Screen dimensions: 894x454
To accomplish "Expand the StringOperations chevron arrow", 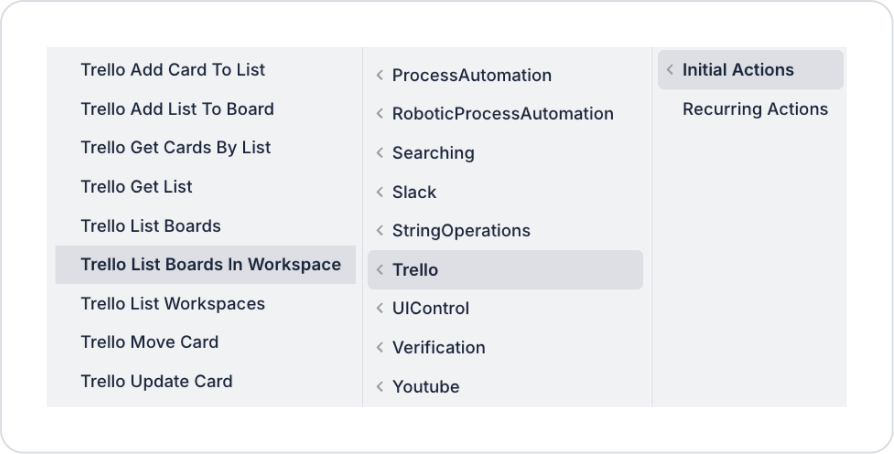I will pyautogui.click(x=380, y=230).
